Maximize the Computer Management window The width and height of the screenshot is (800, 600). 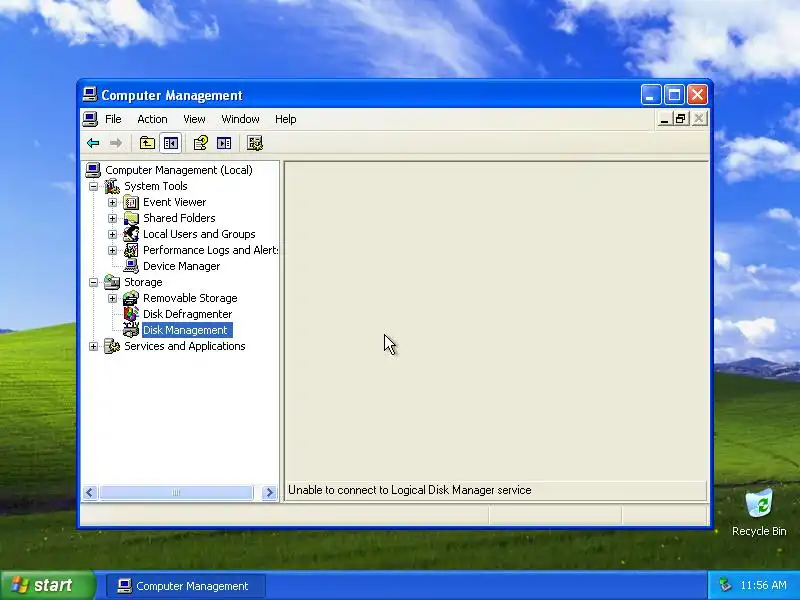click(674, 95)
